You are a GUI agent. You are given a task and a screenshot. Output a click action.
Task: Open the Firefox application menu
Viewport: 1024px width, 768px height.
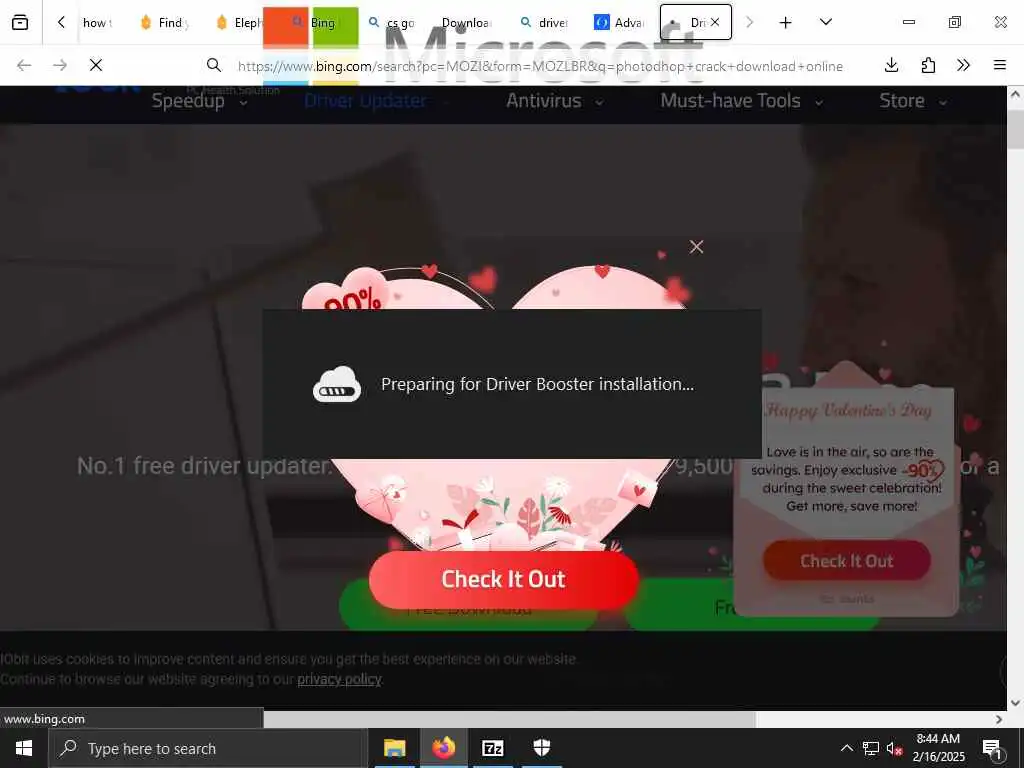pos(999,65)
